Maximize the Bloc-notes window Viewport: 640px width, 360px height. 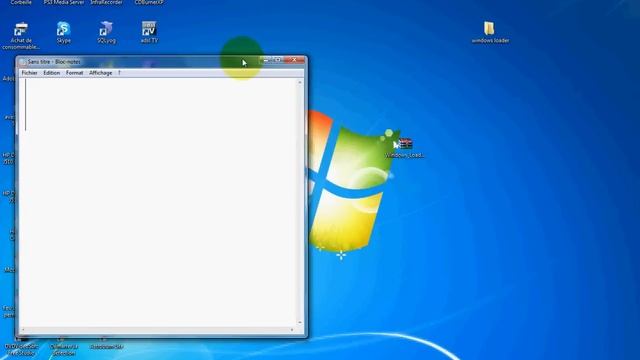point(278,60)
